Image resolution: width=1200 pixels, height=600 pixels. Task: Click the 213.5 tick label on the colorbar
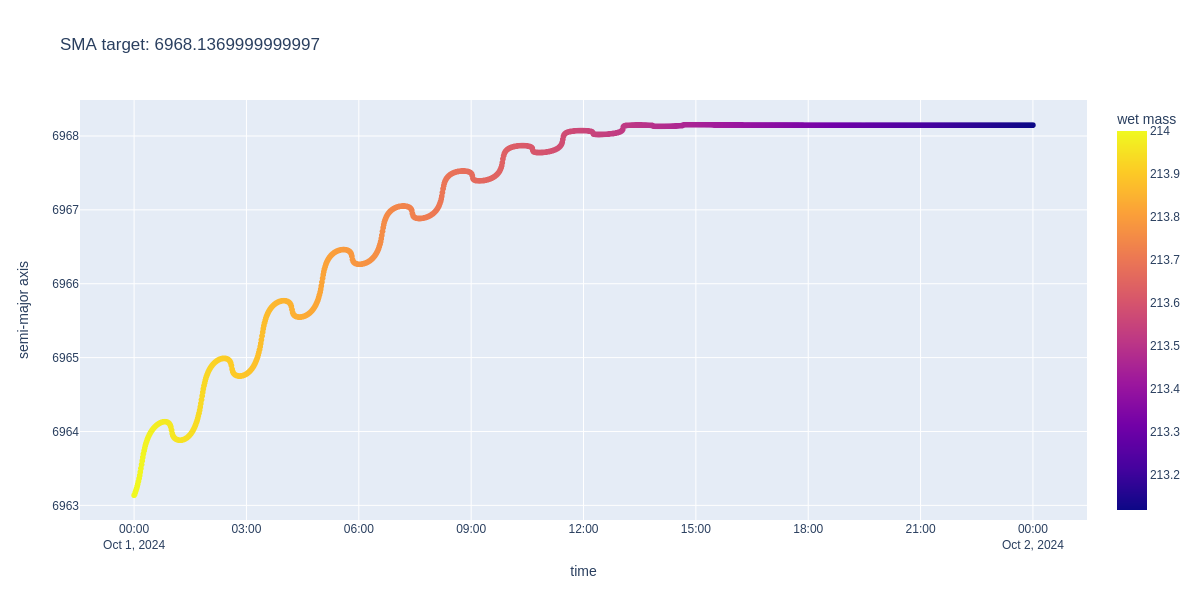[x=1164, y=346]
